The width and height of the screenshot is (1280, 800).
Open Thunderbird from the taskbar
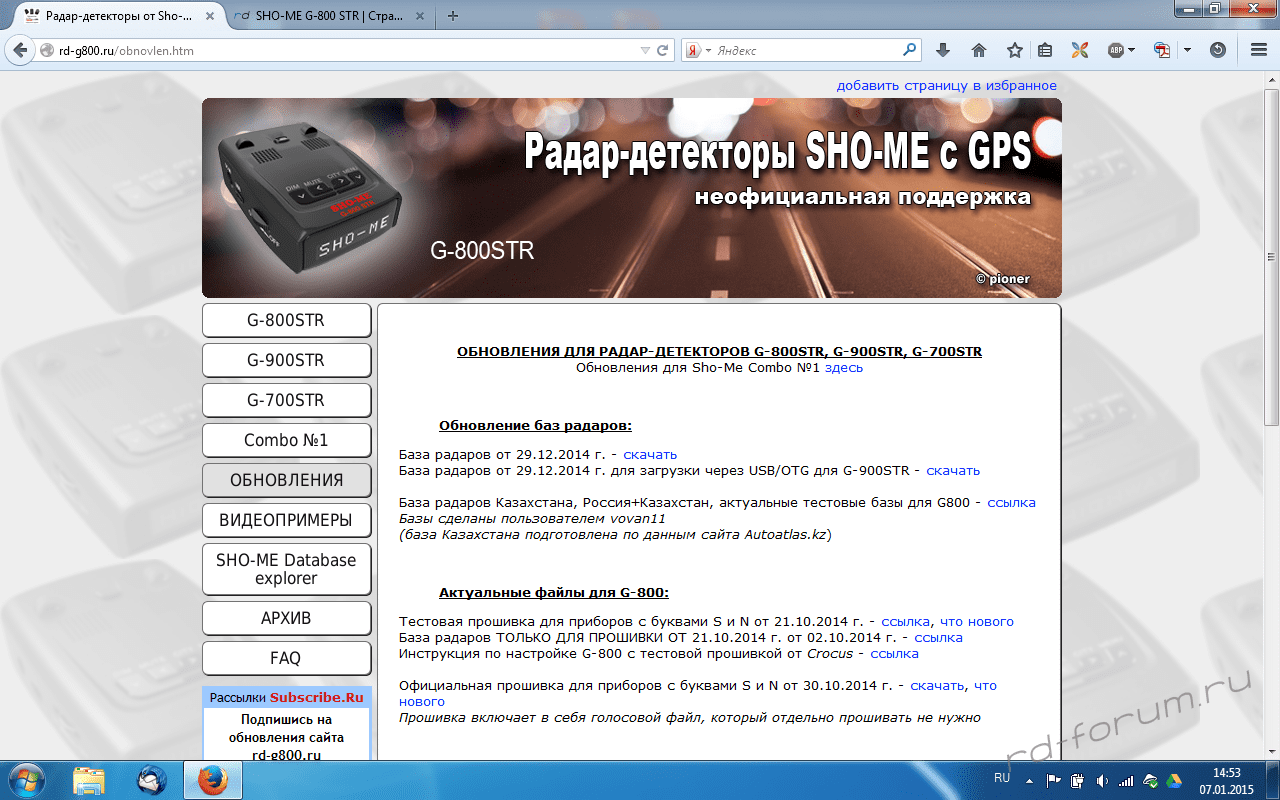tap(153, 780)
